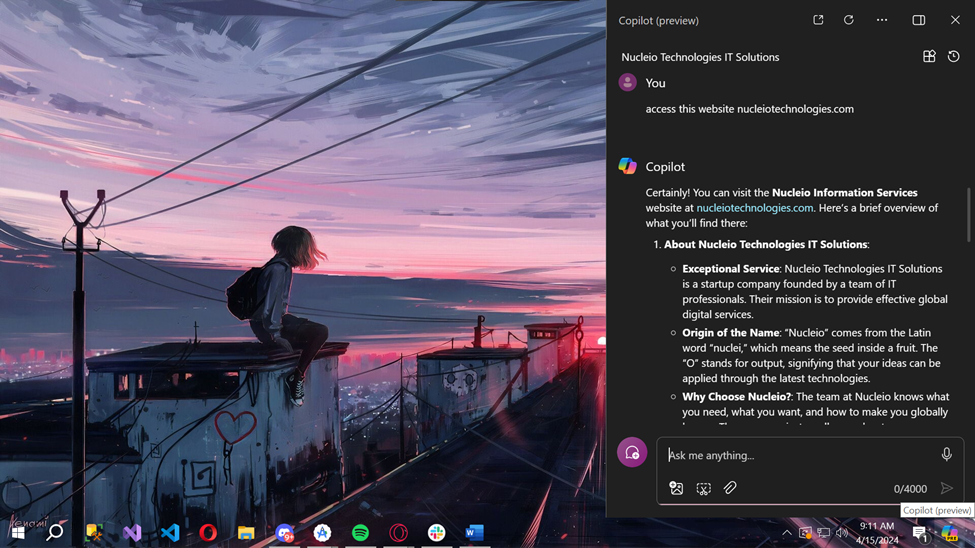Click the conversation title Nucleio Technologies IT Solutions

point(700,57)
